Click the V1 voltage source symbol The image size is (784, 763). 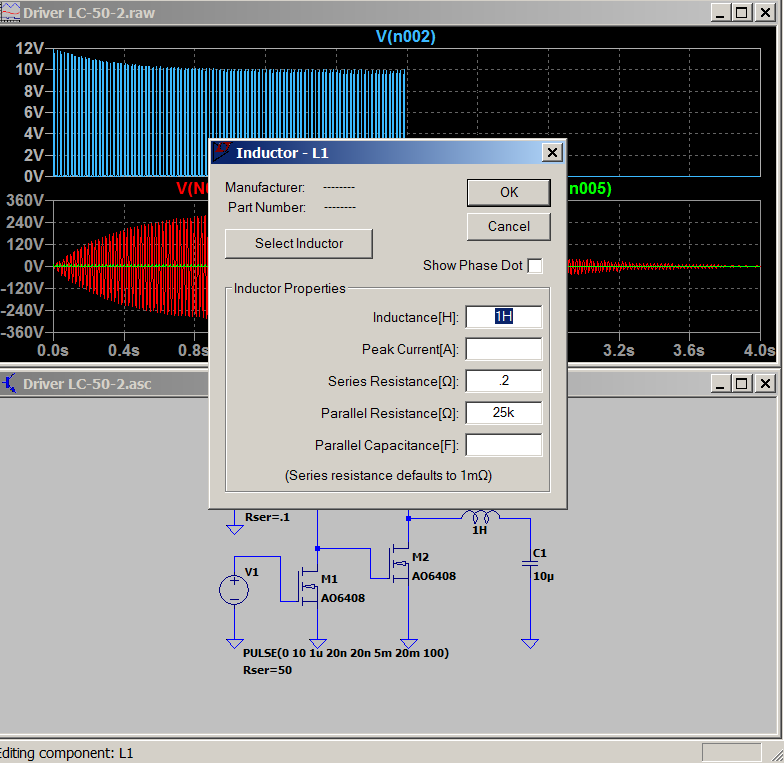pyautogui.click(x=234, y=589)
